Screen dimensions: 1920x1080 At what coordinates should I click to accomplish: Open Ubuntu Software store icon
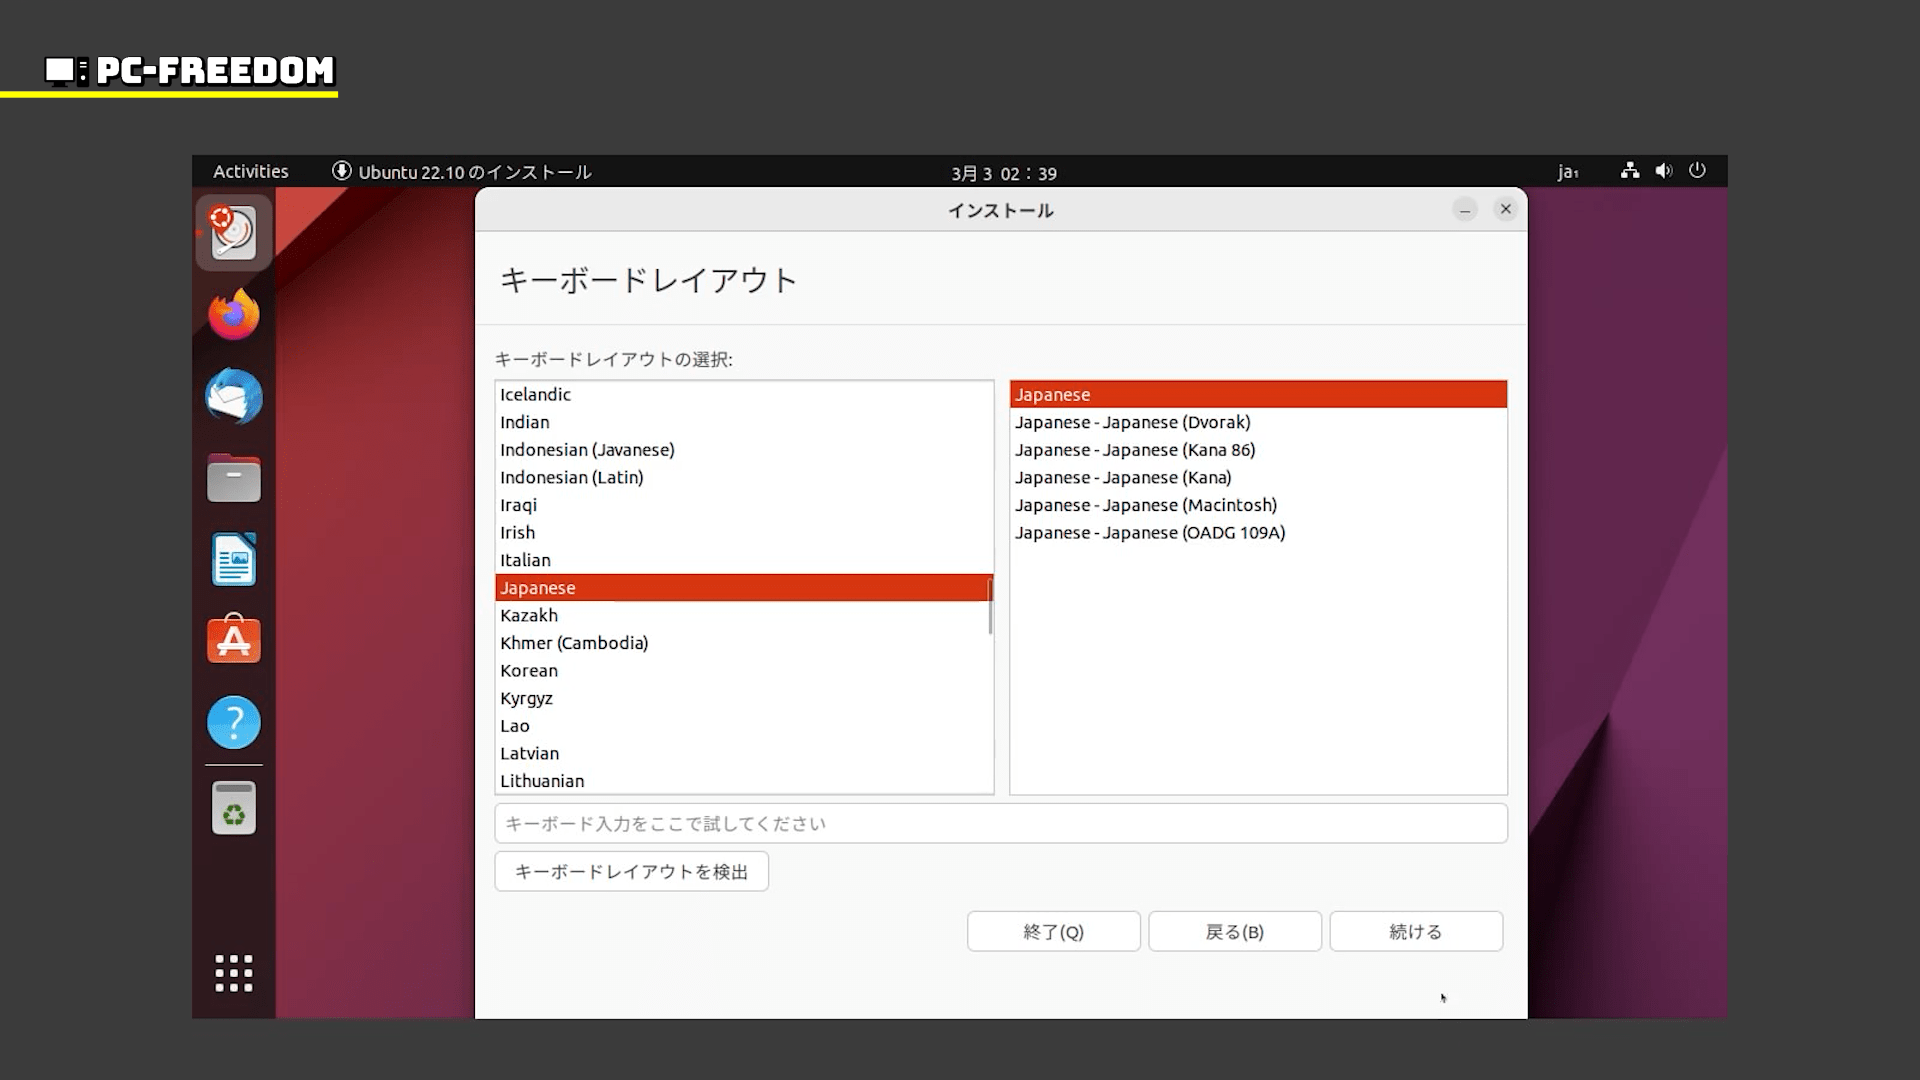click(x=233, y=640)
